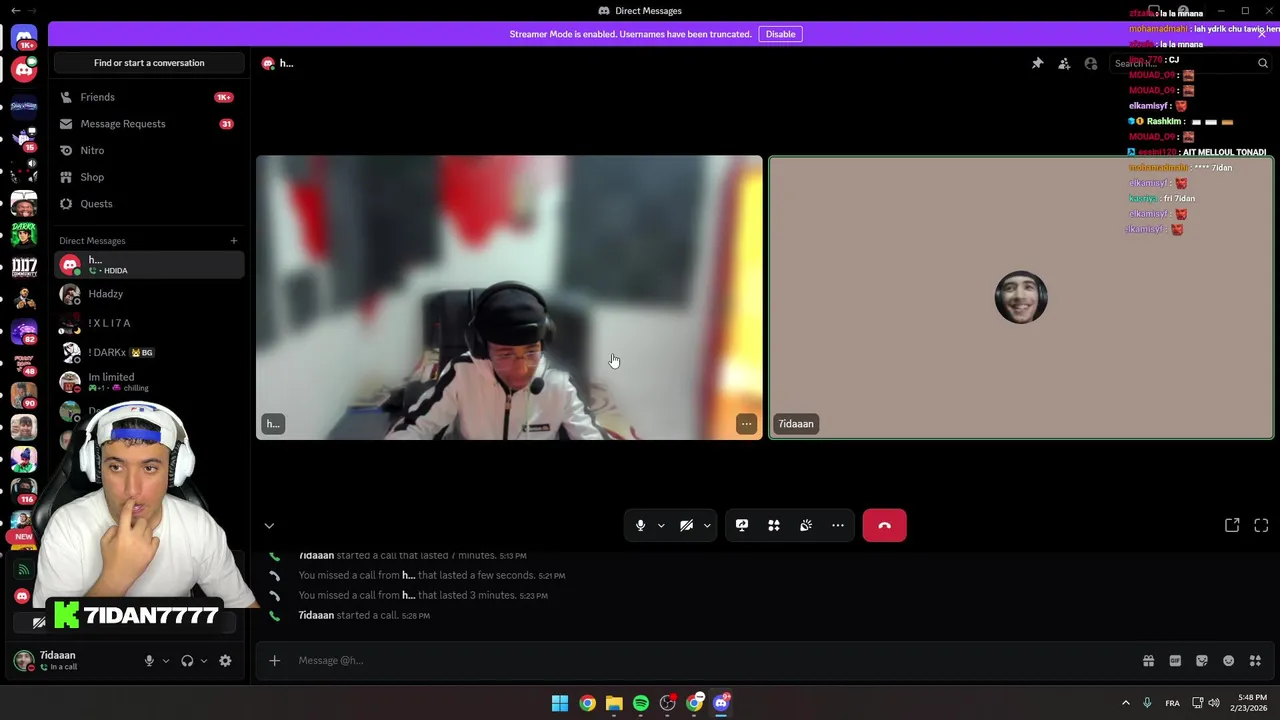Open File Explorer from the taskbar
The height and width of the screenshot is (720, 1280).
tap(614, 703)
